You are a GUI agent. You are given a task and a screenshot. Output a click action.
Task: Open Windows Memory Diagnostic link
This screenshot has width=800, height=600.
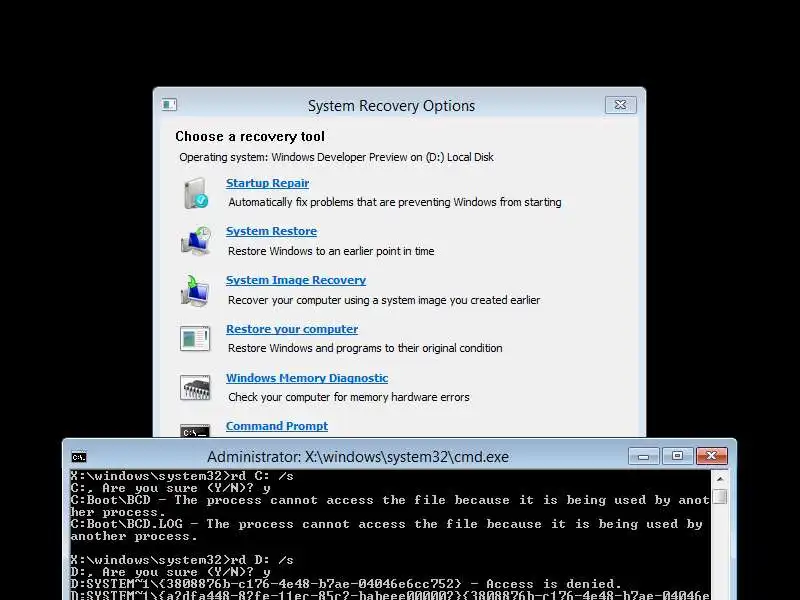coord(307,378)
